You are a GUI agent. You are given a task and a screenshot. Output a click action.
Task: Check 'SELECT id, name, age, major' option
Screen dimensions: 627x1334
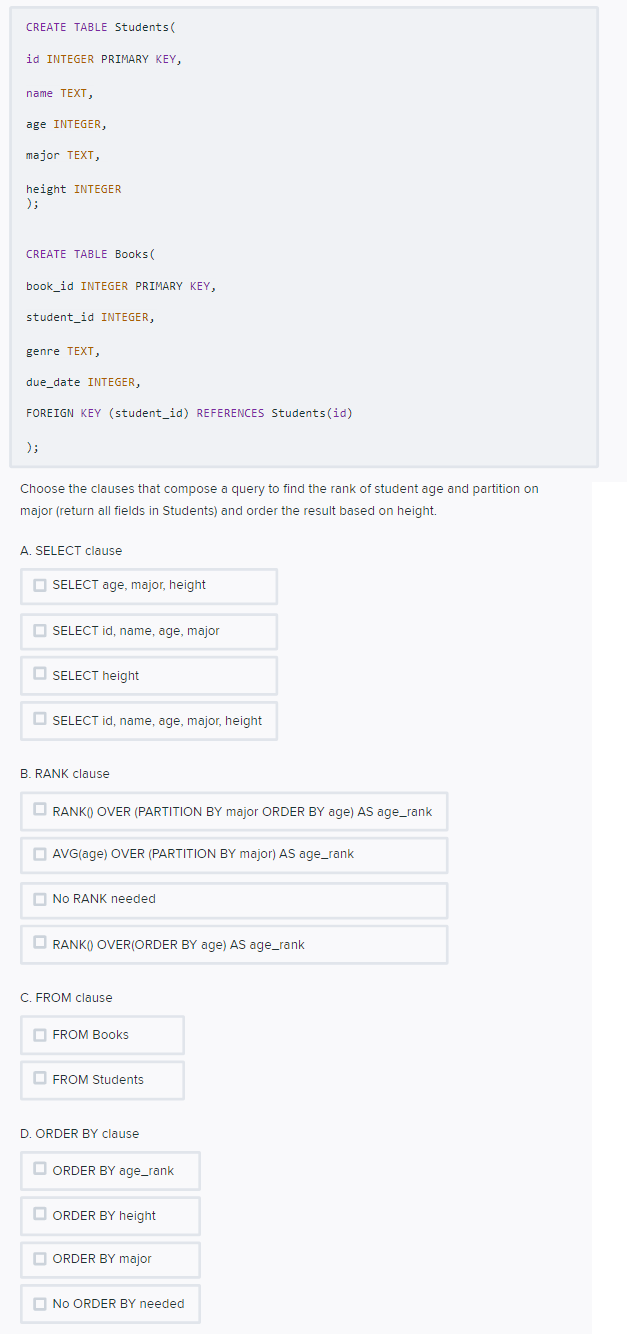point(40,630)
